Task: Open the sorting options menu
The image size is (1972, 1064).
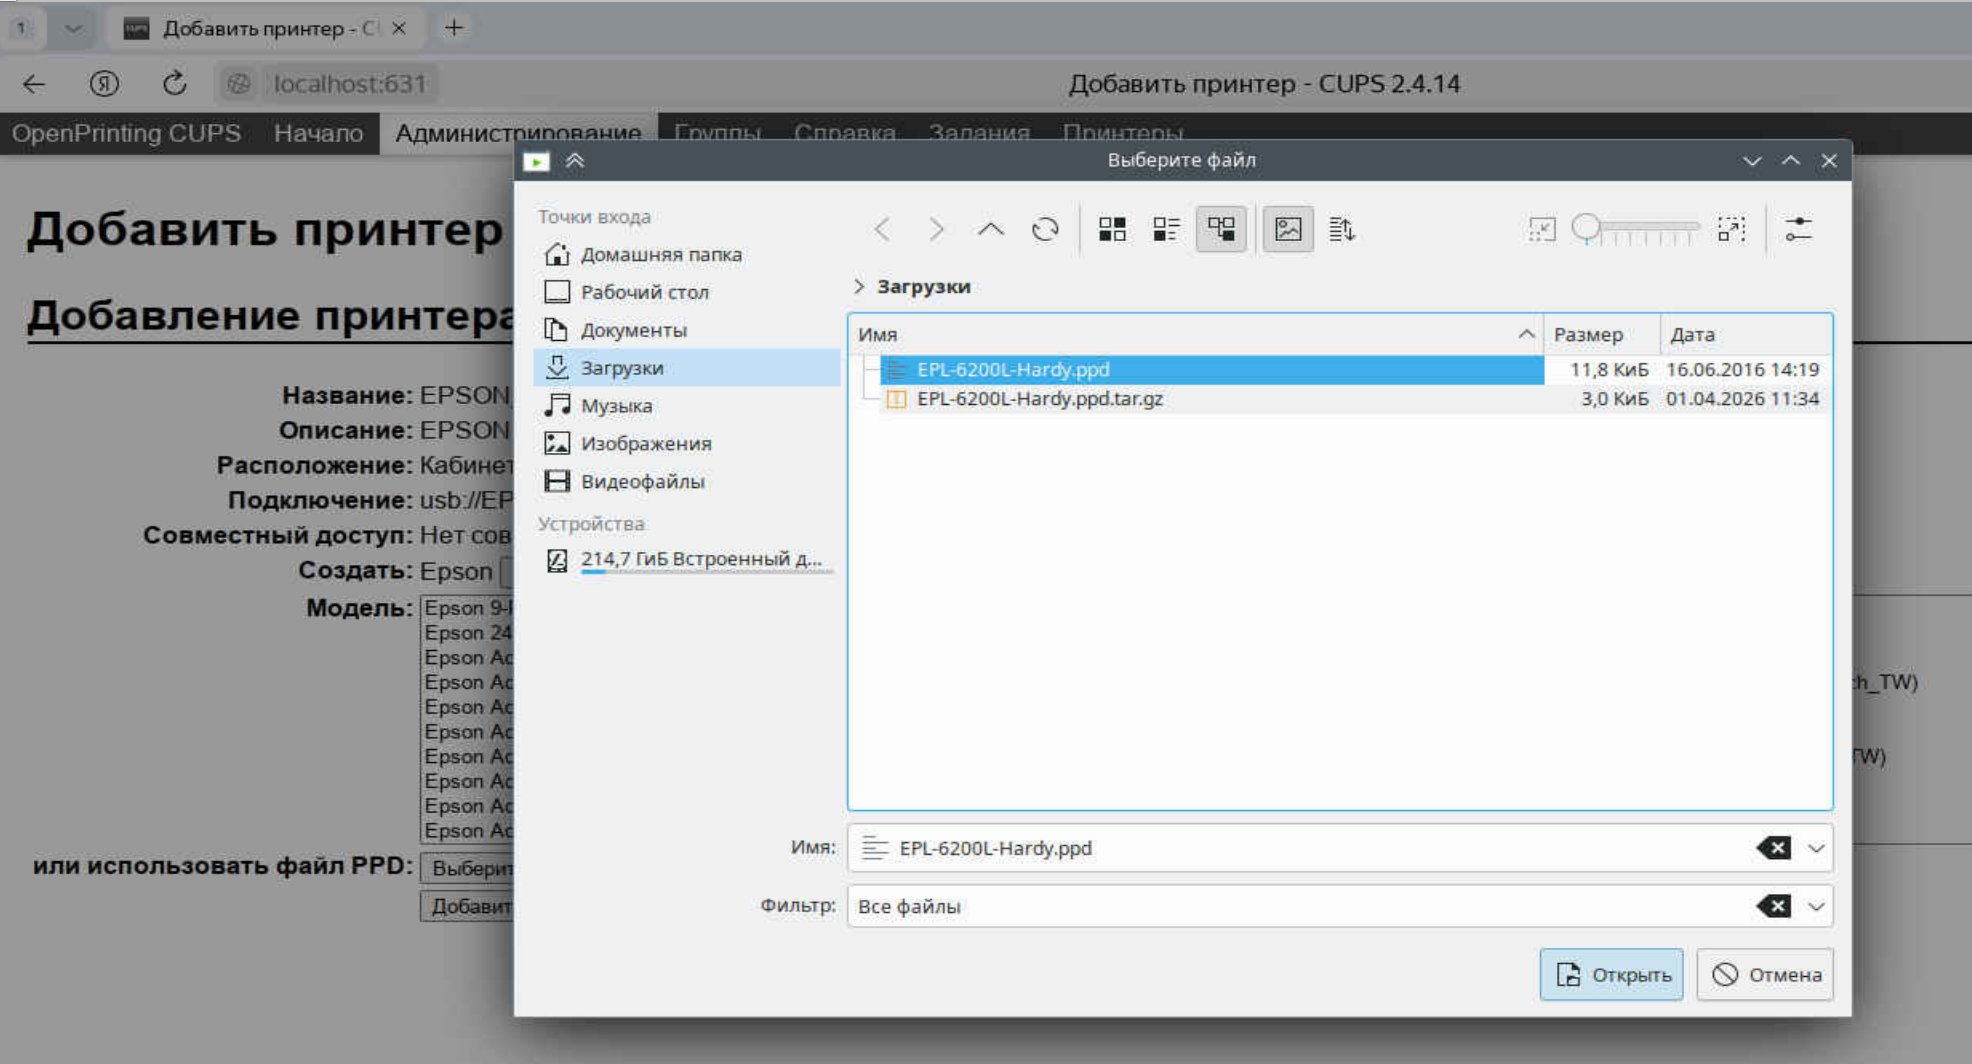Action: coord(1341,229)
